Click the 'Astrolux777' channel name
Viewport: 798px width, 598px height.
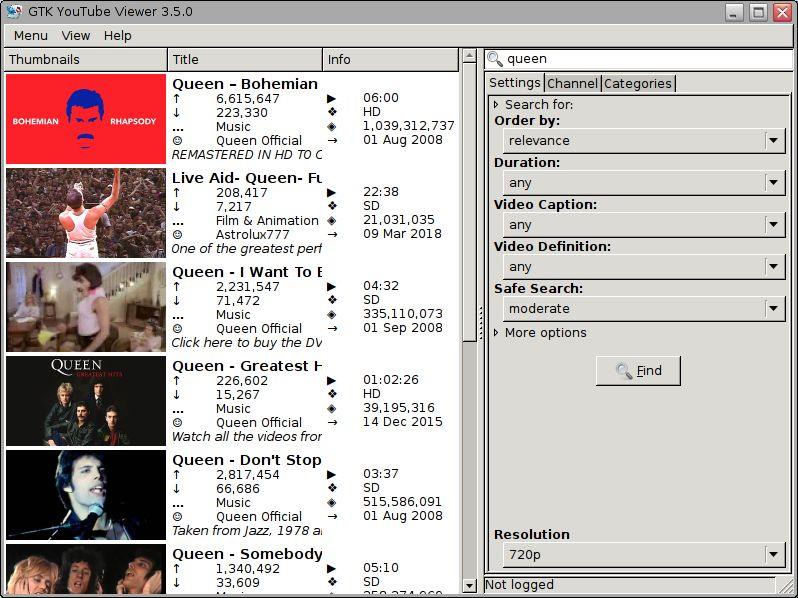coord(252,235)
